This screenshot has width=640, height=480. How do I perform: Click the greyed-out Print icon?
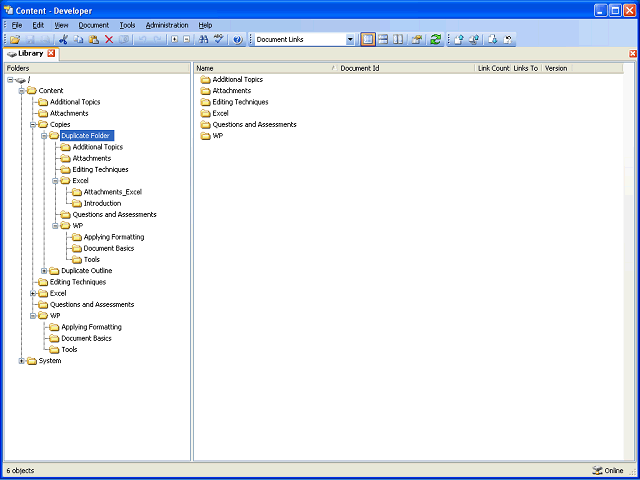45,40
